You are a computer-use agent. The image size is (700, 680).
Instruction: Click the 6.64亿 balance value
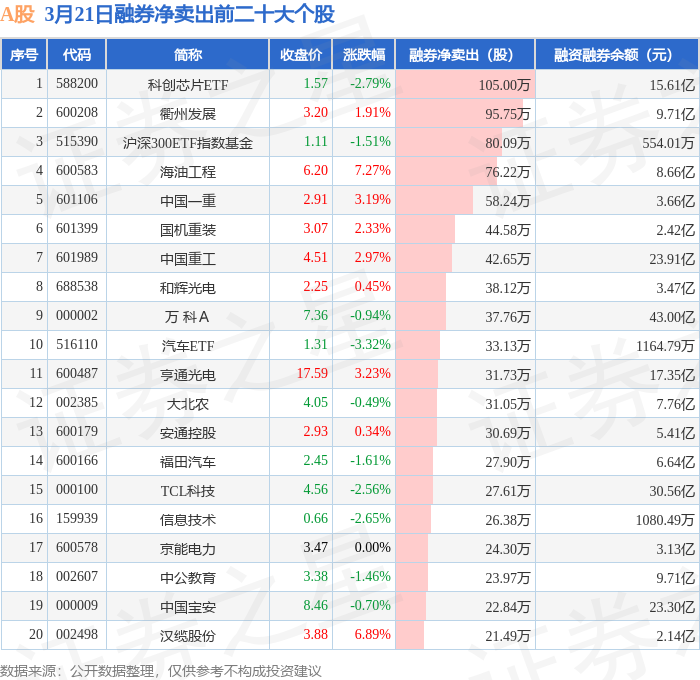(675, 462)
